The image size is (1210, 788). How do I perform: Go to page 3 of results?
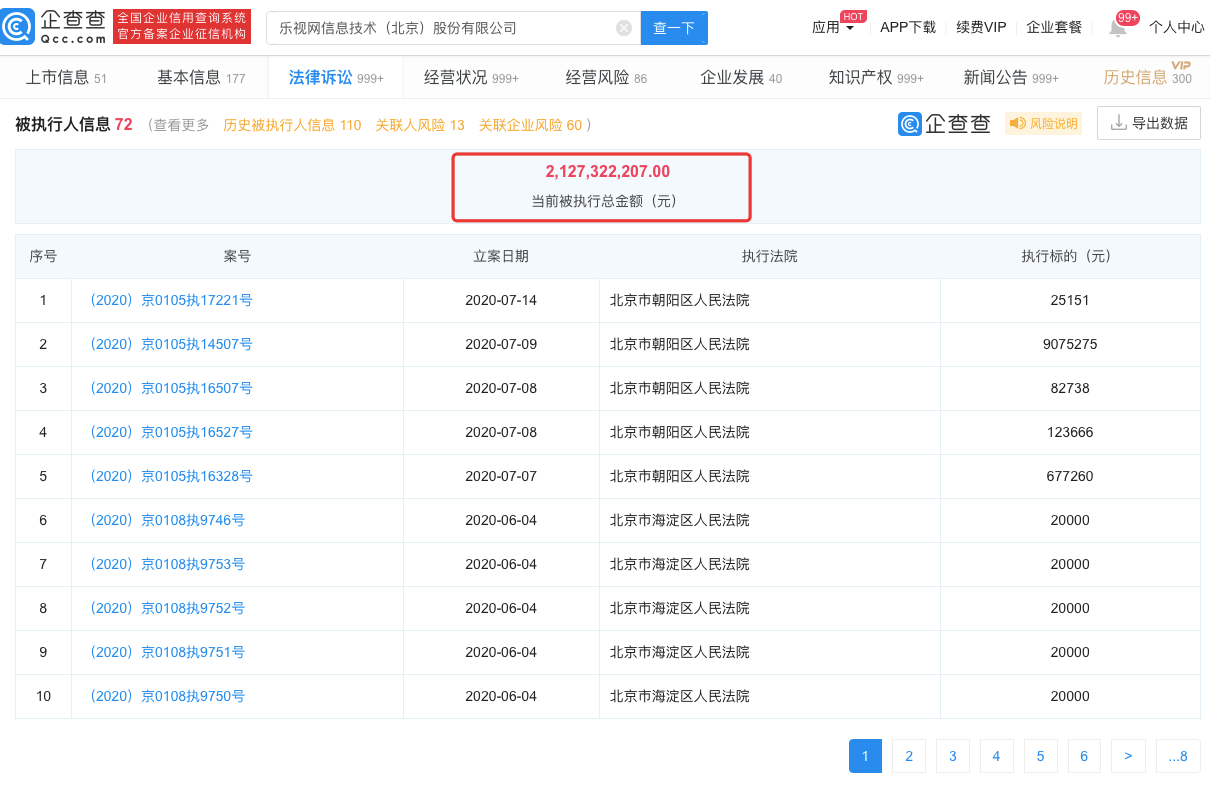point(952,756)
